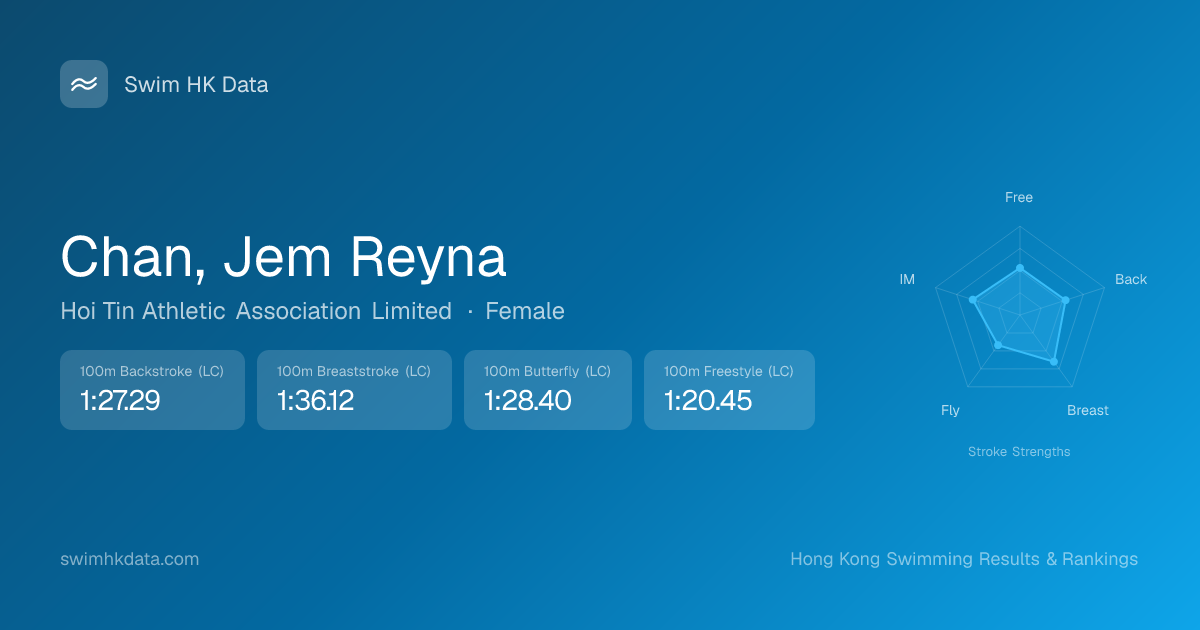Select the 100m Butterfly (LC) time card
The height and width of the screenshot is (630, 1200).
547,390
